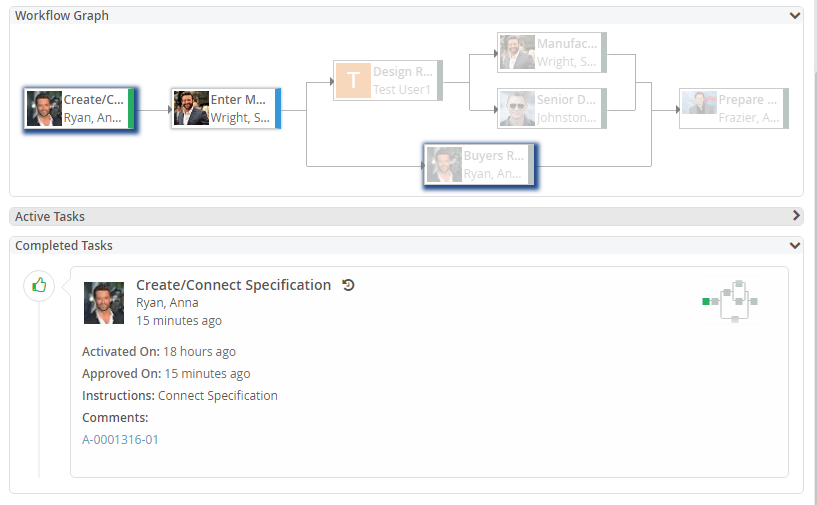Viewport: 817px width, 505px height.
Task: Click the history icon beside Create/Connect Specification
Action: 348,285
